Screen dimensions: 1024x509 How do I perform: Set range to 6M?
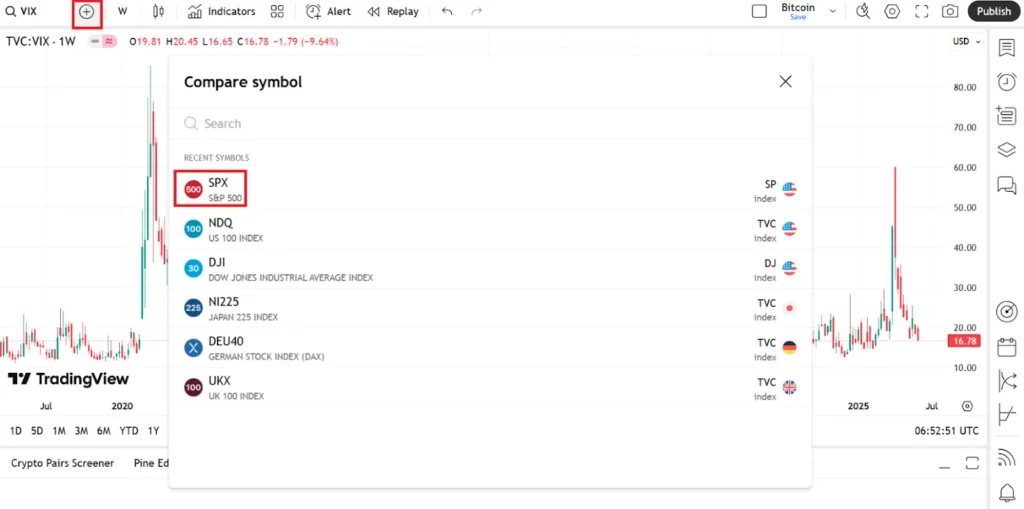pos(103,431)
